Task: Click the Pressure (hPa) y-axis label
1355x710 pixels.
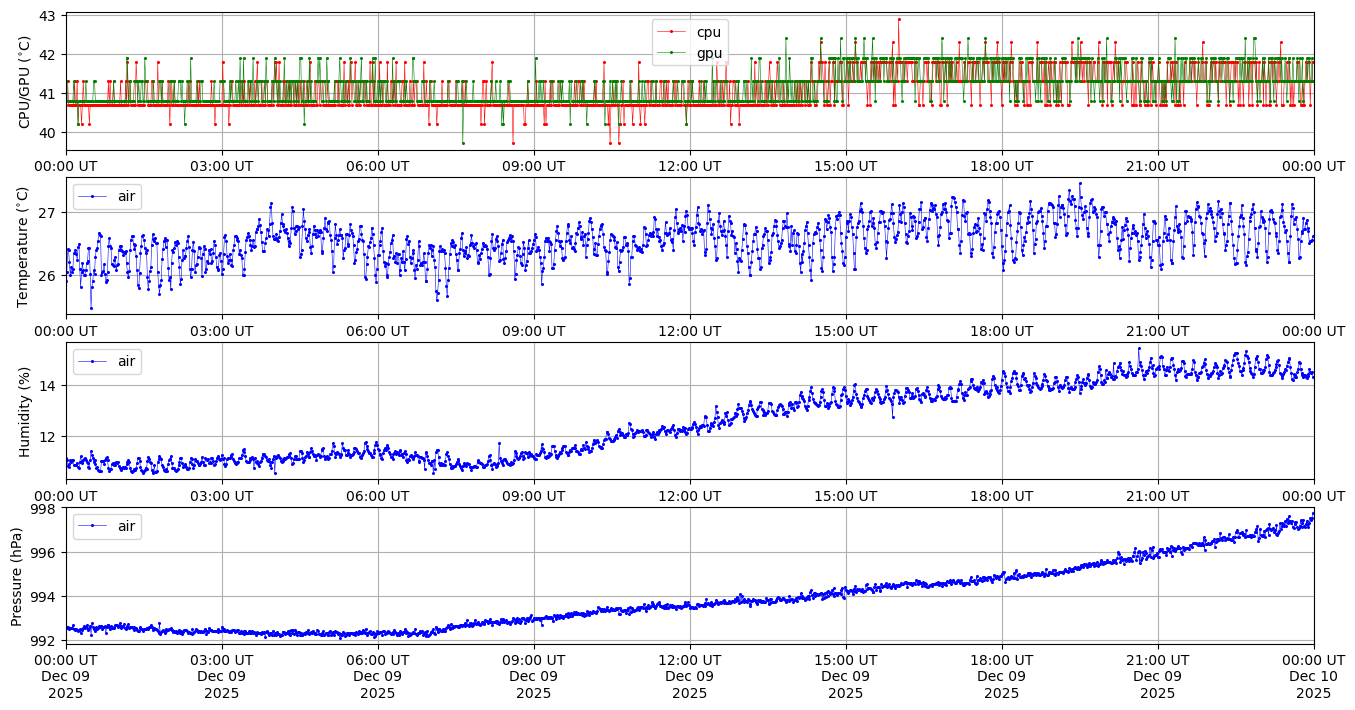Action: click(17, 576)
